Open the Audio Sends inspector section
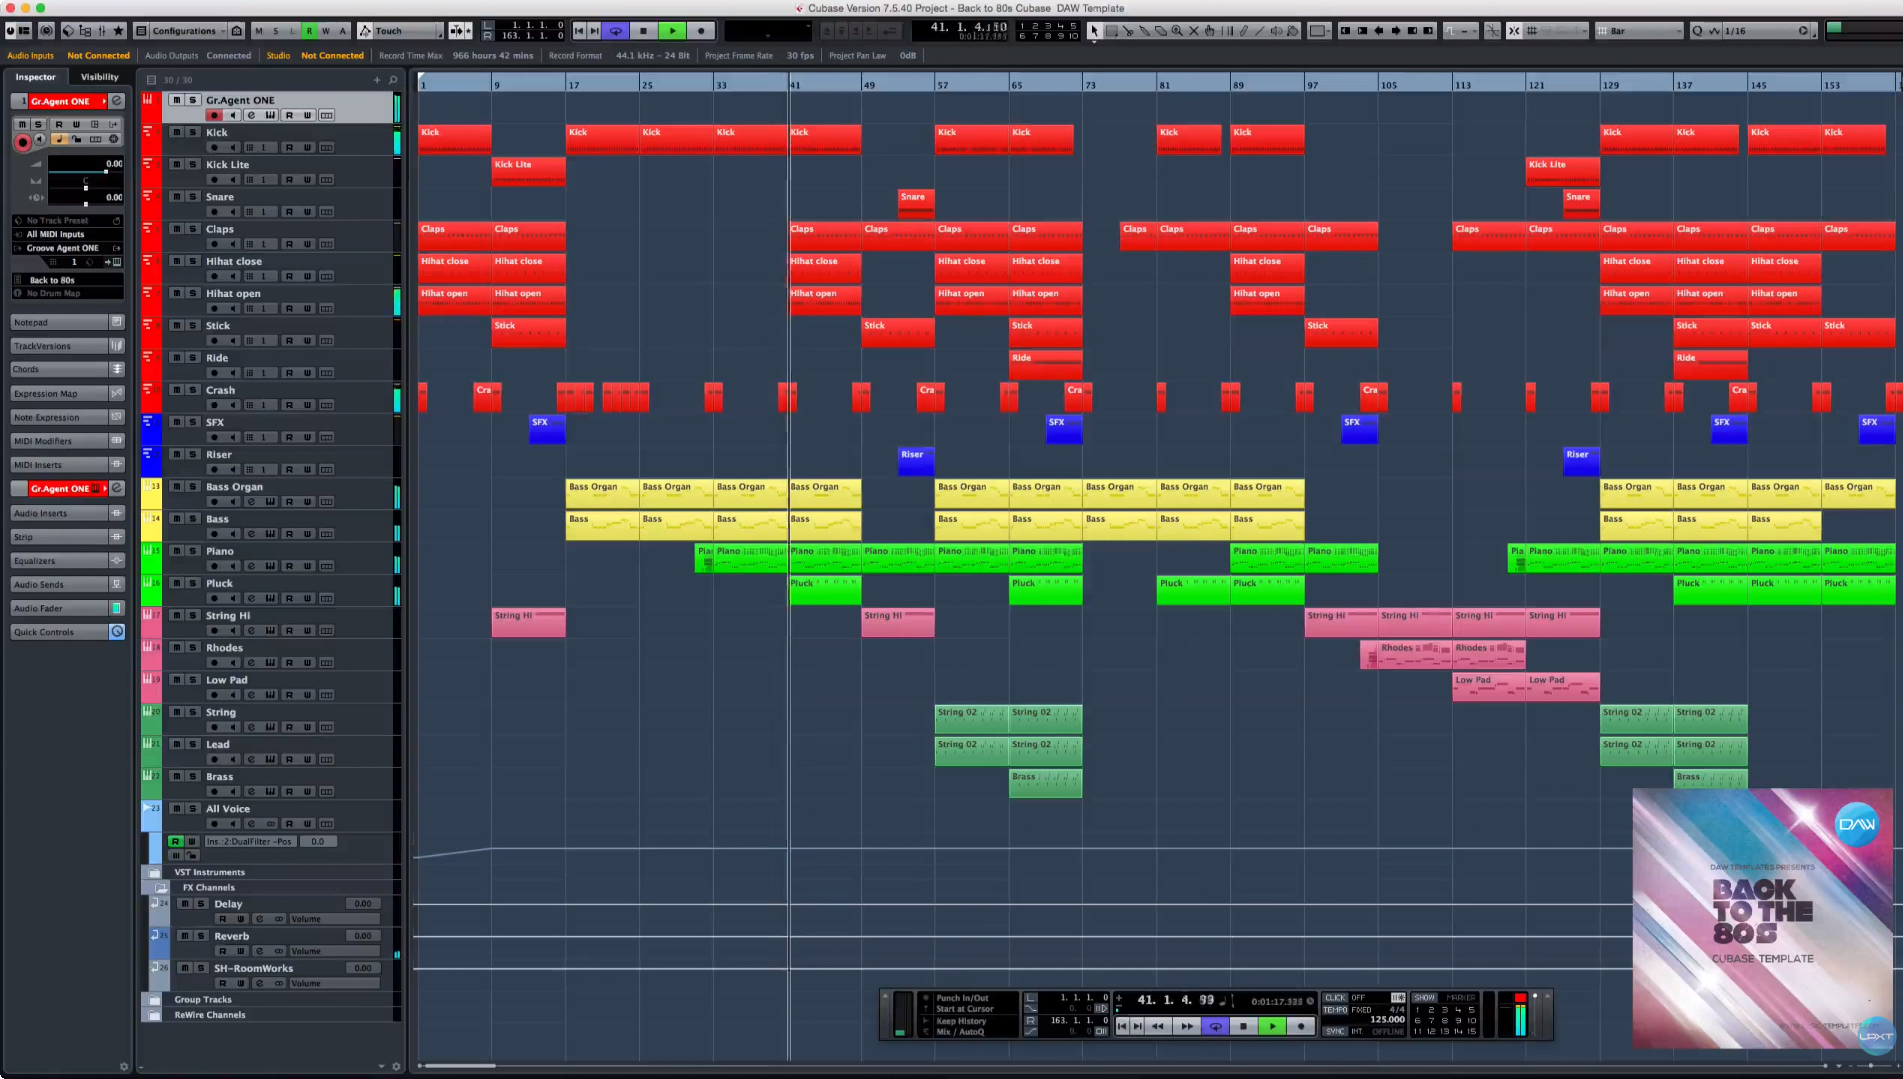The image size is (1903, 1079). tap(67, 585)
